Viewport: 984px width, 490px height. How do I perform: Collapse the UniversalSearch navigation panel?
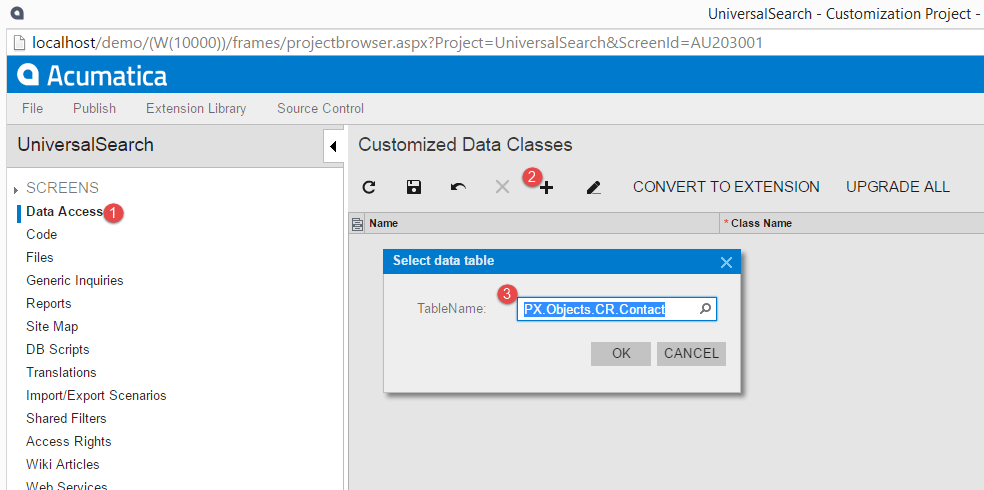click(x=332, y=147)
